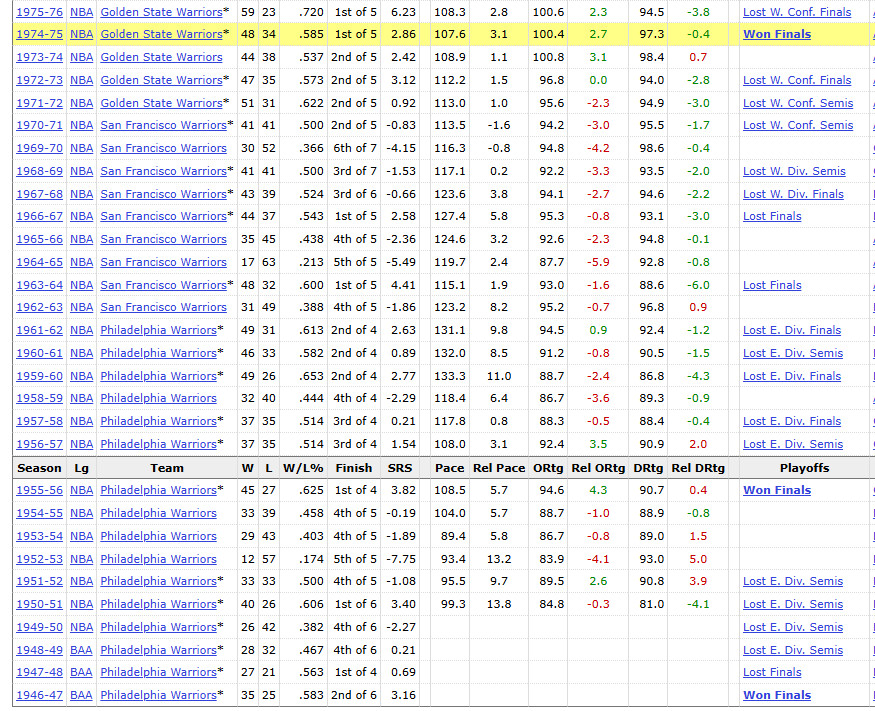The image size is (875, 711).
Task: Open Lost W. Div. Semis for 1968-69
Action: (794, 171)
